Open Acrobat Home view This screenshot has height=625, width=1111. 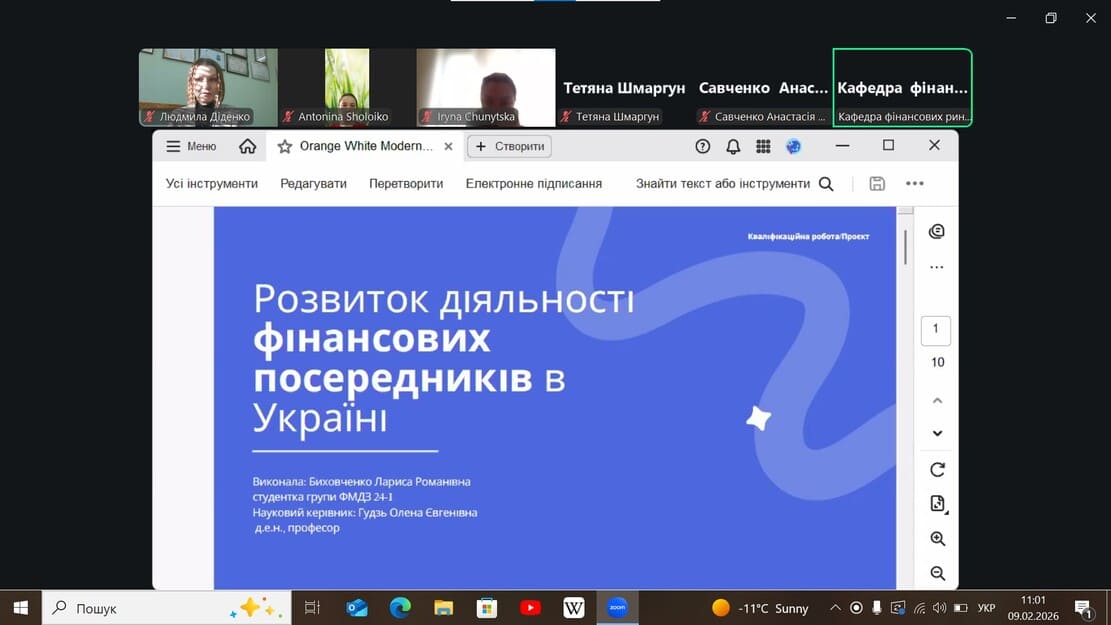click(x=248, y=146)
